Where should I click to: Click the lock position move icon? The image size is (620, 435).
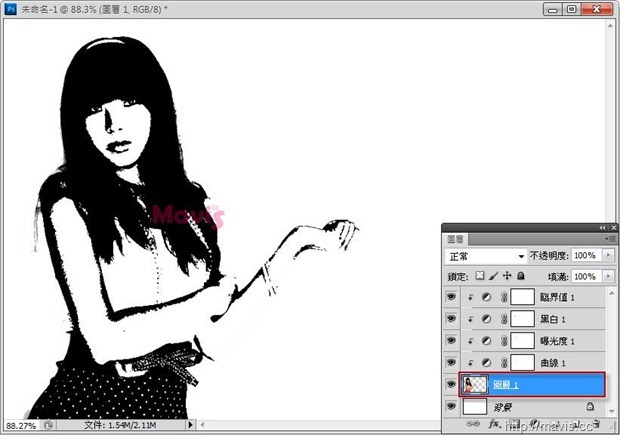[x=507, y=276]
